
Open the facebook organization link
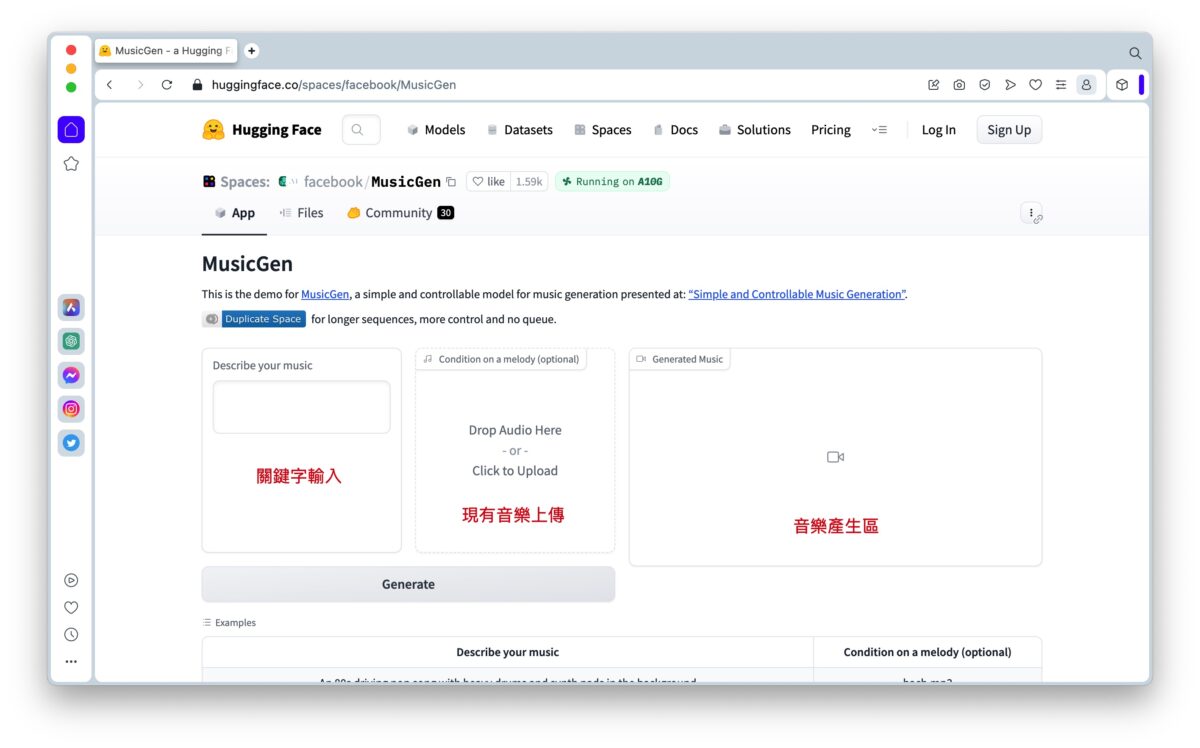point(333,182)
